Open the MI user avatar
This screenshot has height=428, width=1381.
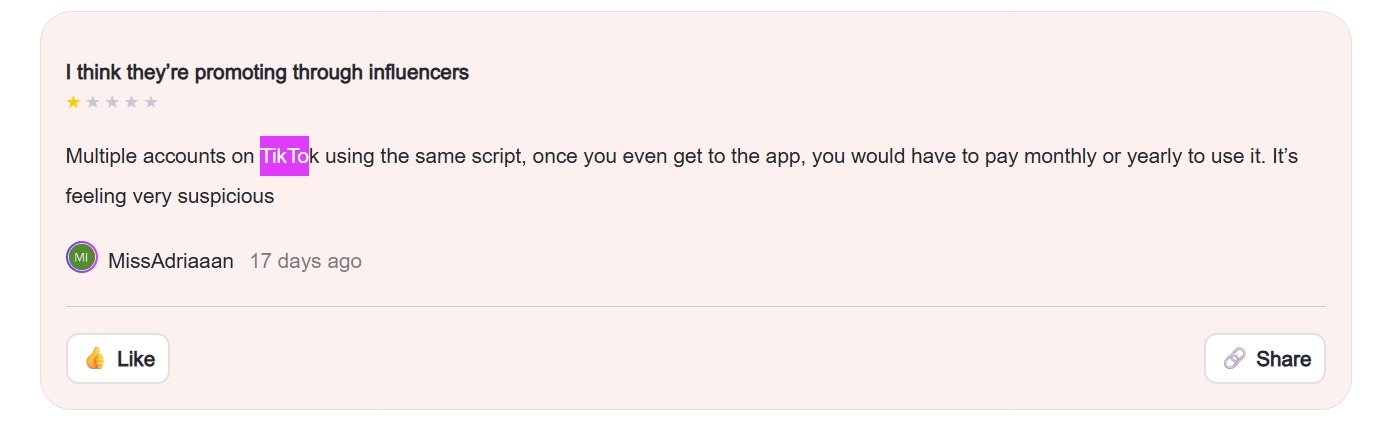click(82, 258)
